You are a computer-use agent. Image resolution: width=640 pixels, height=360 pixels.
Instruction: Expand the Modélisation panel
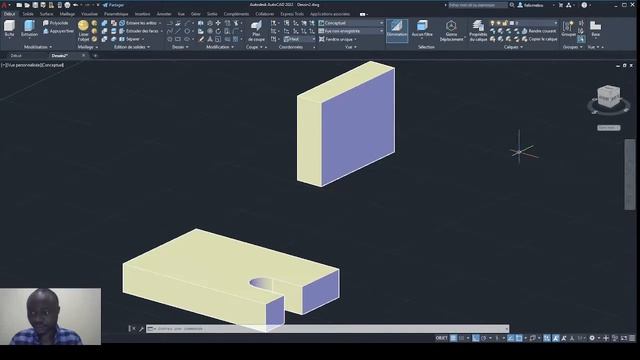pyautogui.click(x=38, y=47)
